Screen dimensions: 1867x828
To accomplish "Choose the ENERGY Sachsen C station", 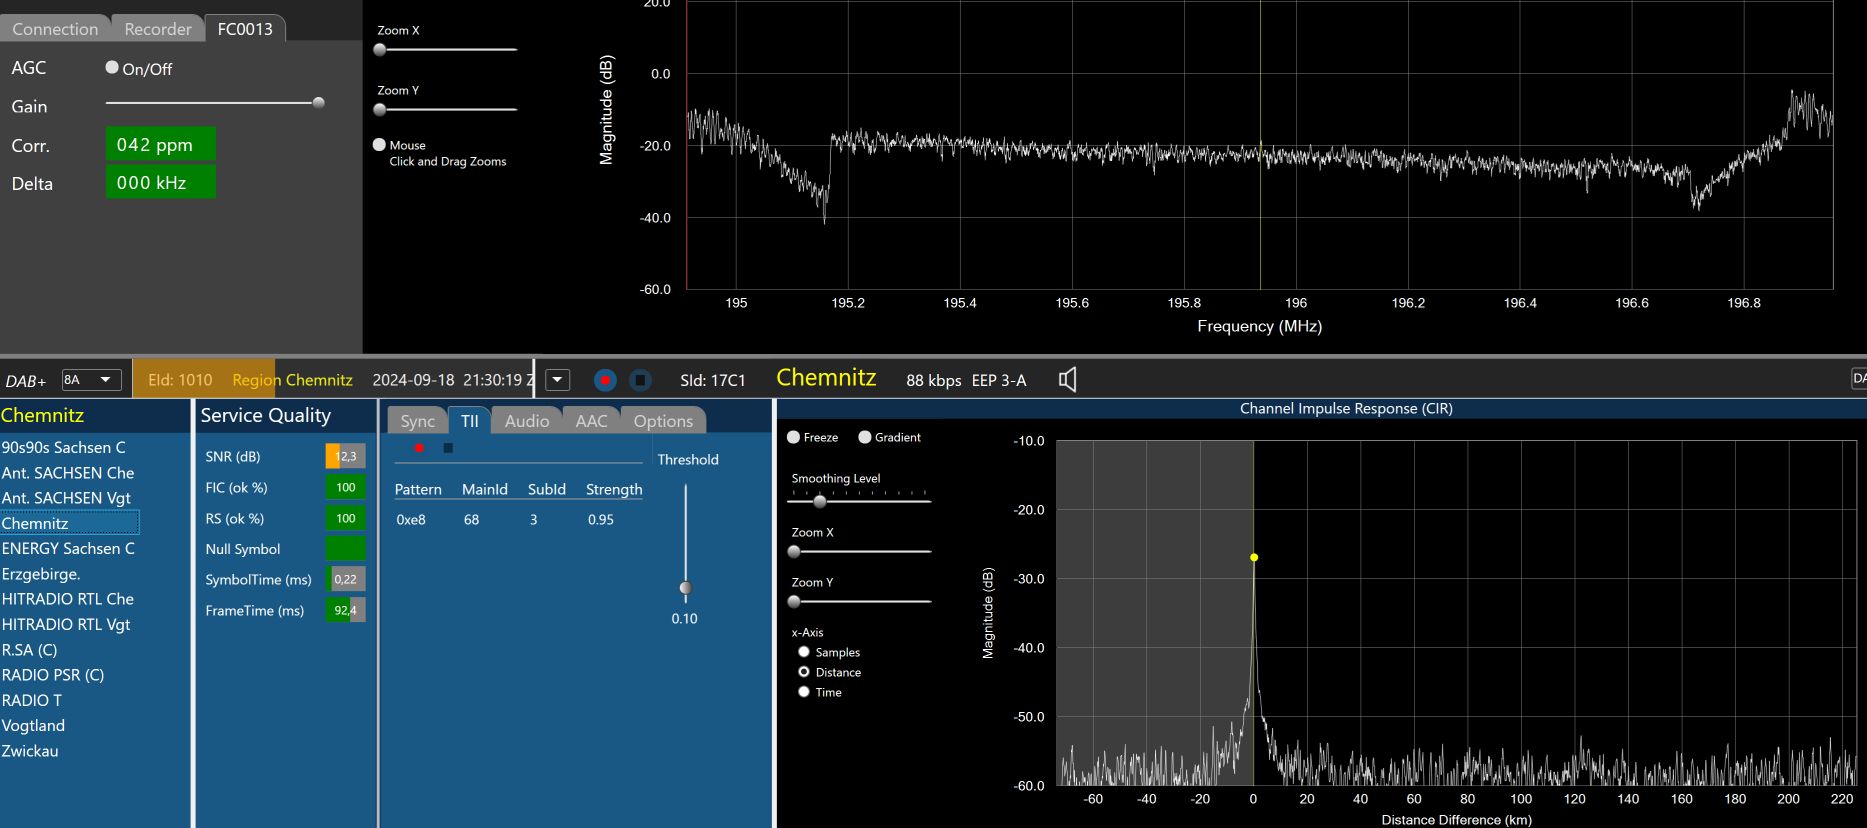I will pos(68,548).
